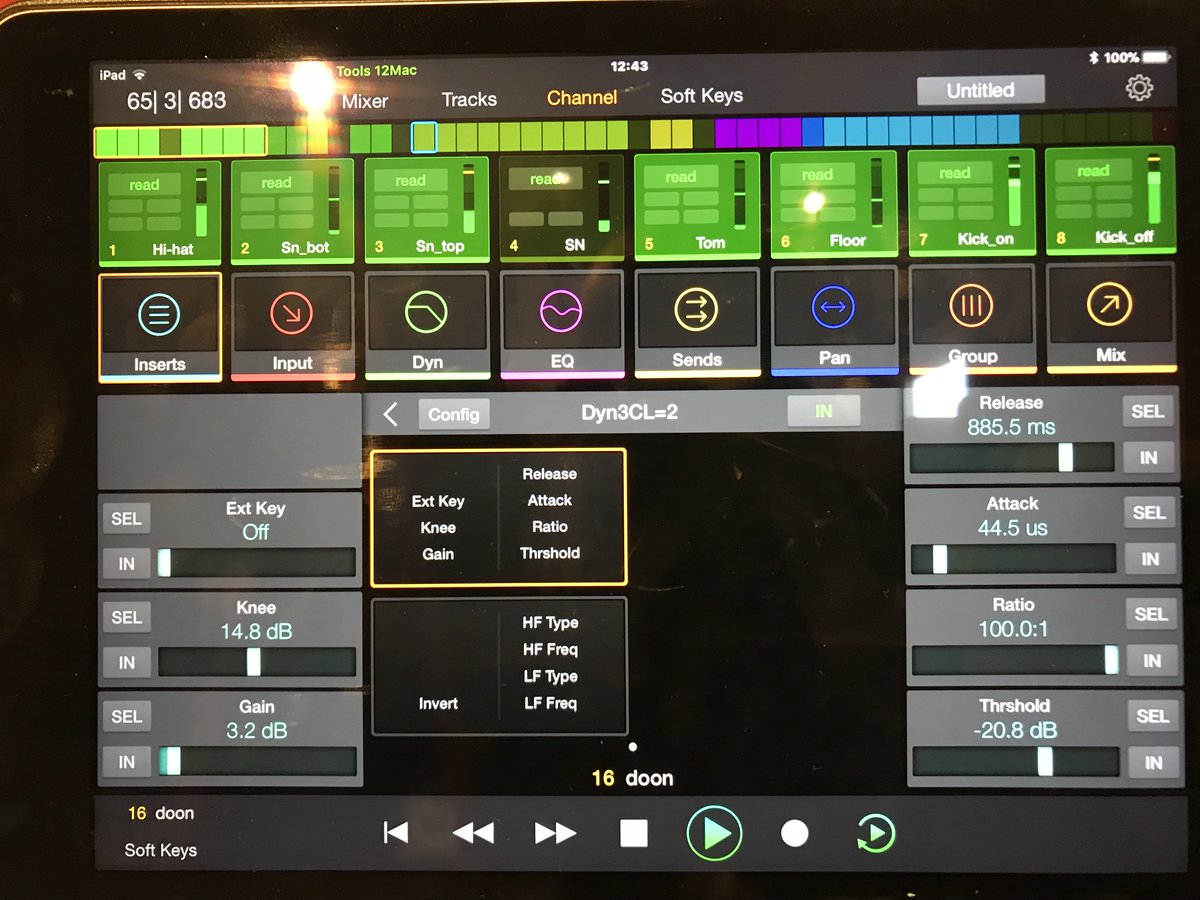Switch to the Channel tab
This screenshot has width=1200, height=900.
point(582,98)
